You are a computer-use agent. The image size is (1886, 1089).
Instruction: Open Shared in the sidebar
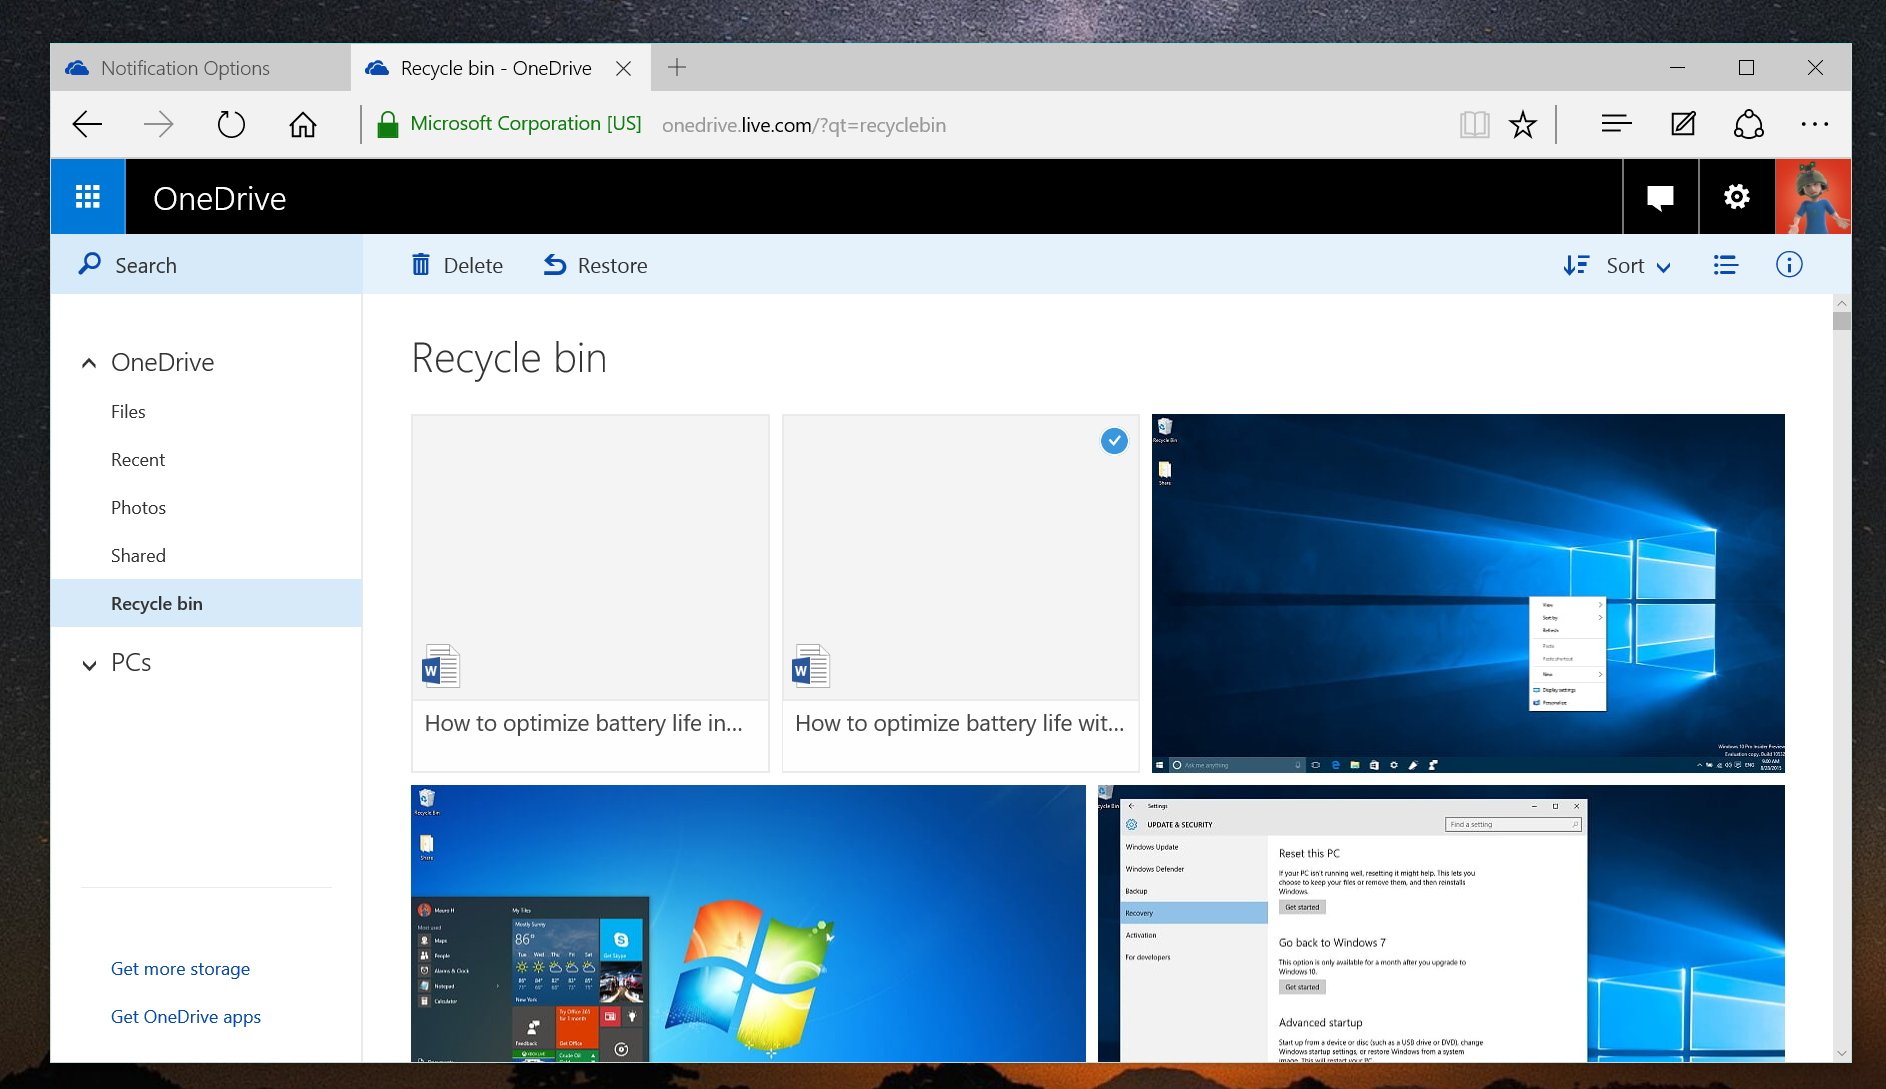[x=138, y=555]
